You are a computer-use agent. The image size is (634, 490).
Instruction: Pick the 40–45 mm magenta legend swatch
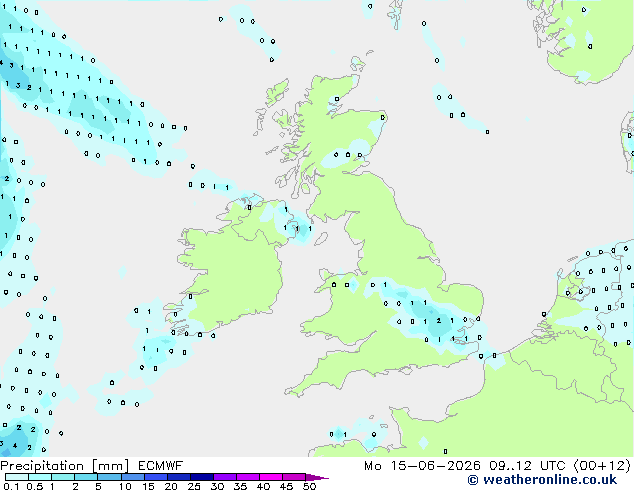(271, 477)
